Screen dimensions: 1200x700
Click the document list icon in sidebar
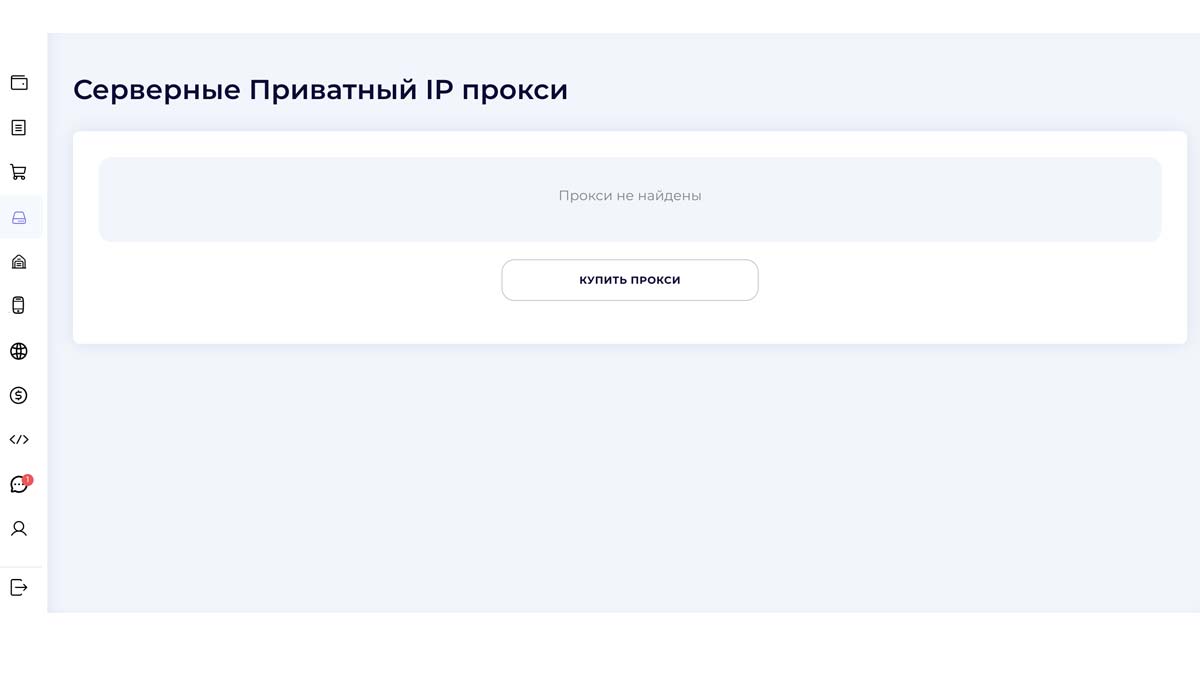[19, 128]
